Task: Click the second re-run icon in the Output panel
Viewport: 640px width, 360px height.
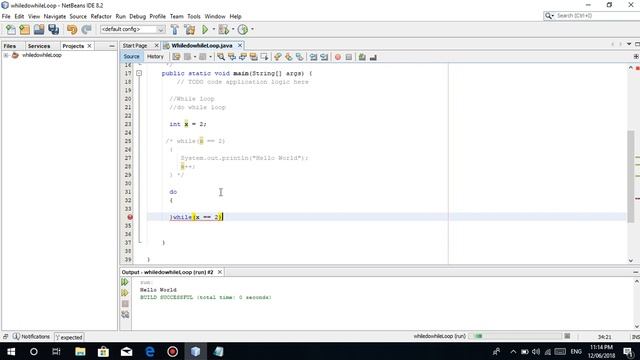Action: (125, 293)
